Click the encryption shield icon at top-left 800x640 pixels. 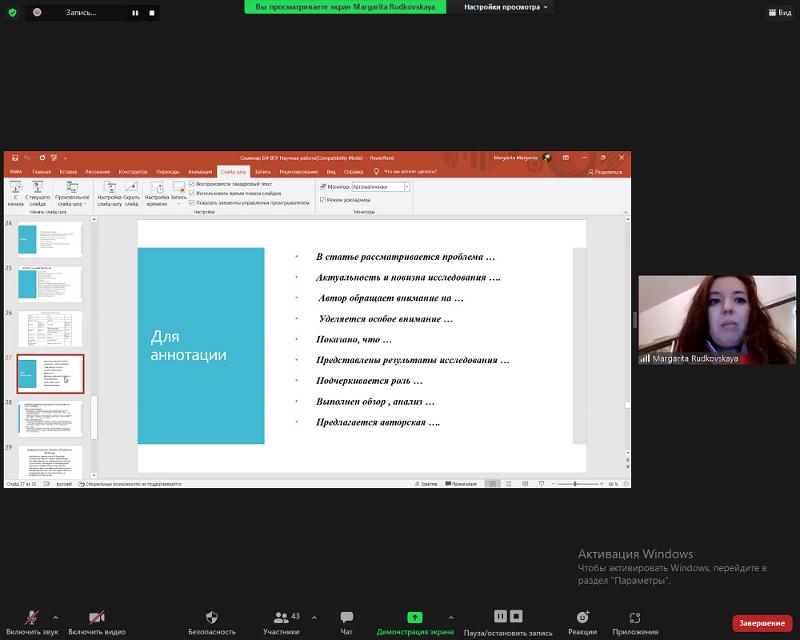[x=10, y=12]
